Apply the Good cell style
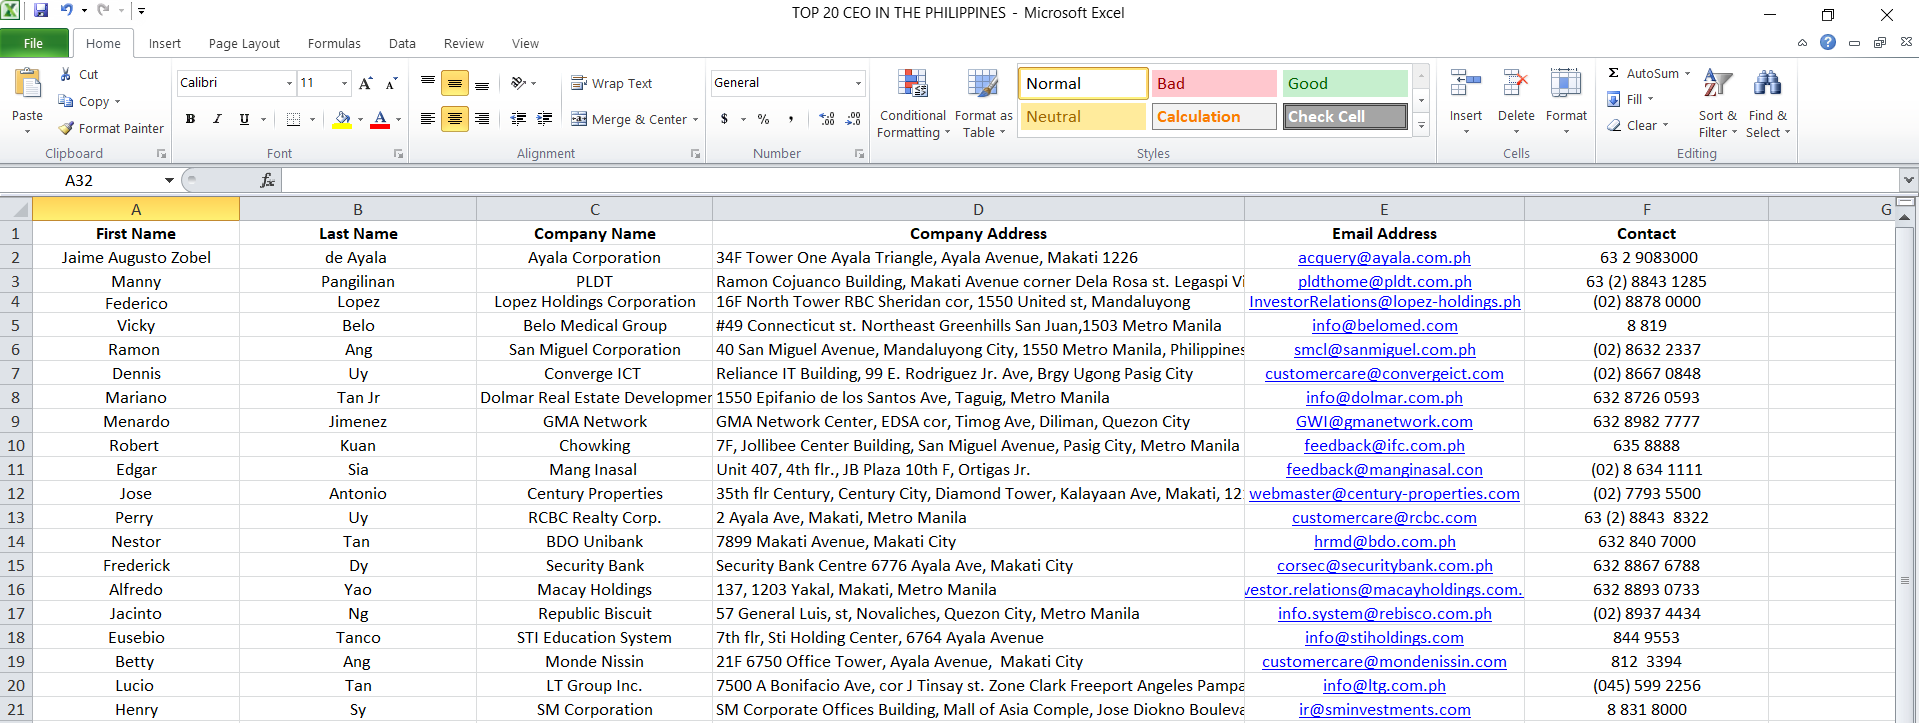Image resolution: width=1919 pixels, height=723 pixels. coord(1345,83)
